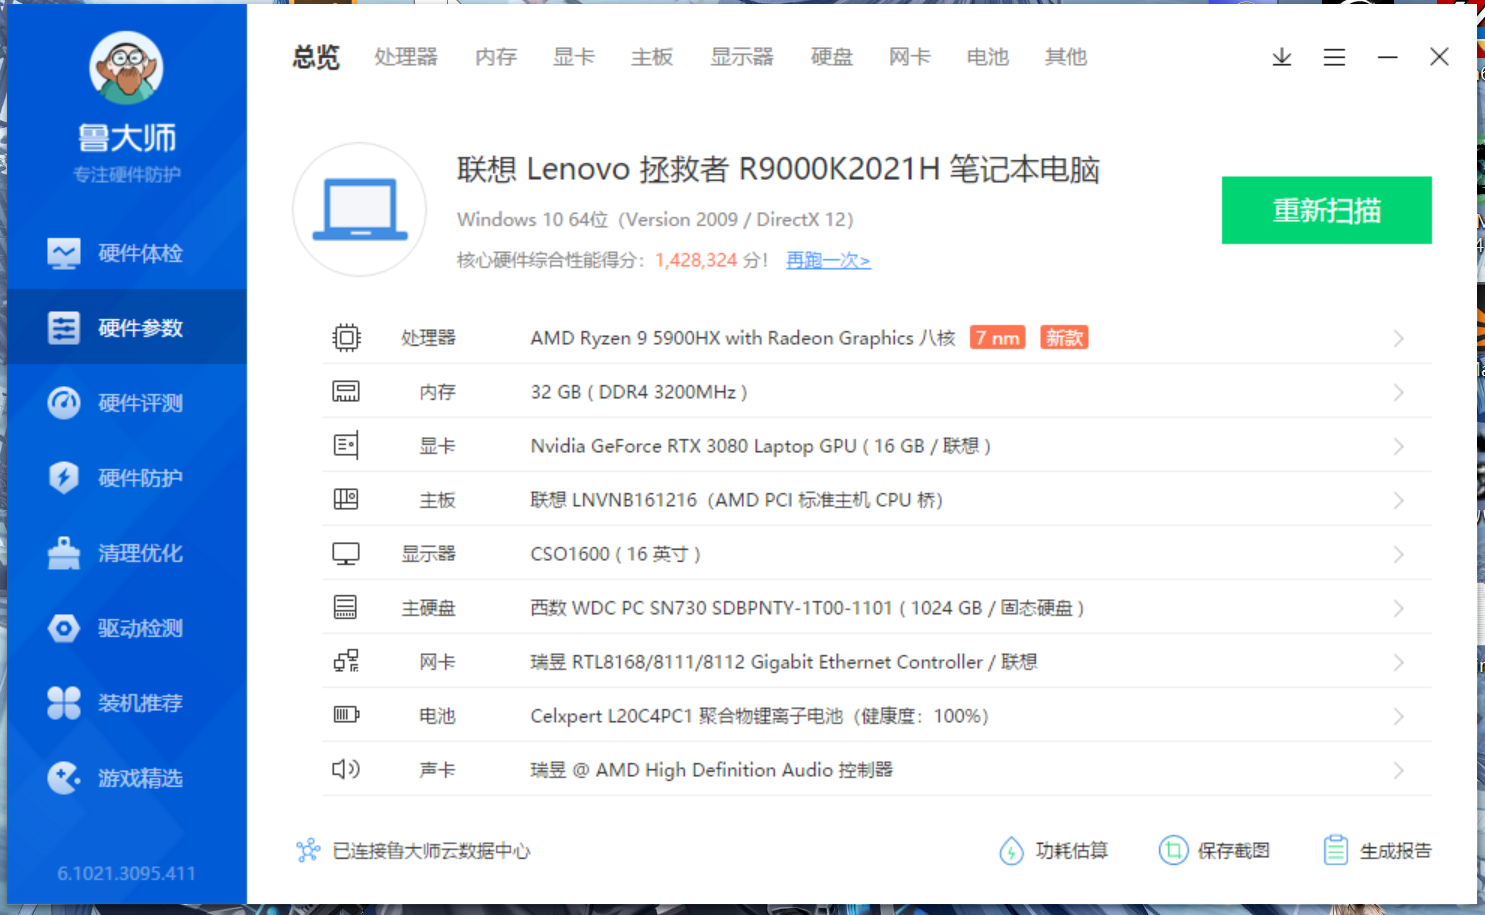Click the graphics card icon
This screenshot has width=1485, height=915.
coord(346,446)
